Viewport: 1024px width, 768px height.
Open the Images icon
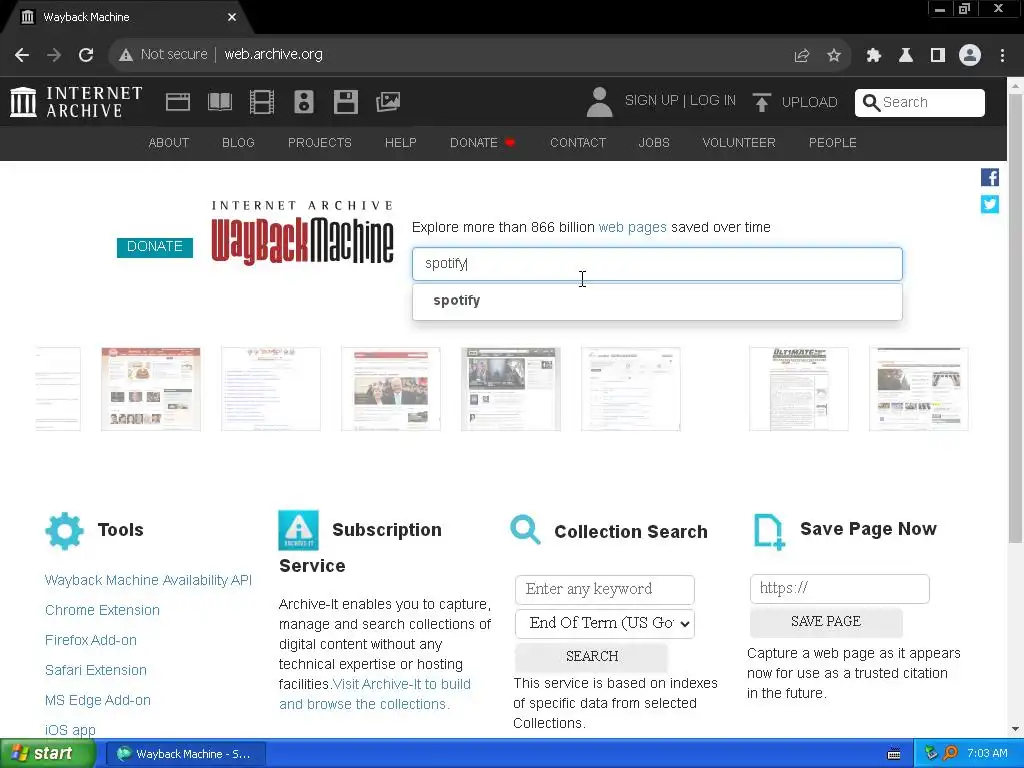[x=388, y=102]
